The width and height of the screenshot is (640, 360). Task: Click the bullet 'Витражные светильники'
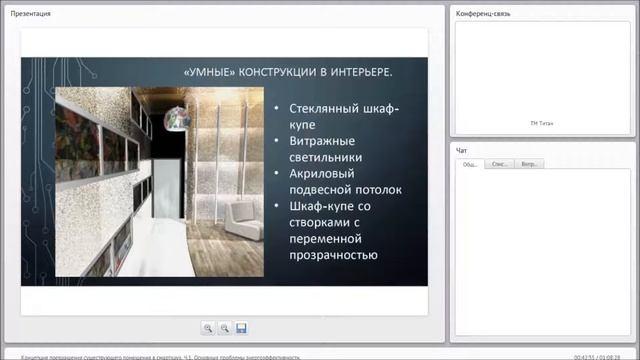coord(326,149)
